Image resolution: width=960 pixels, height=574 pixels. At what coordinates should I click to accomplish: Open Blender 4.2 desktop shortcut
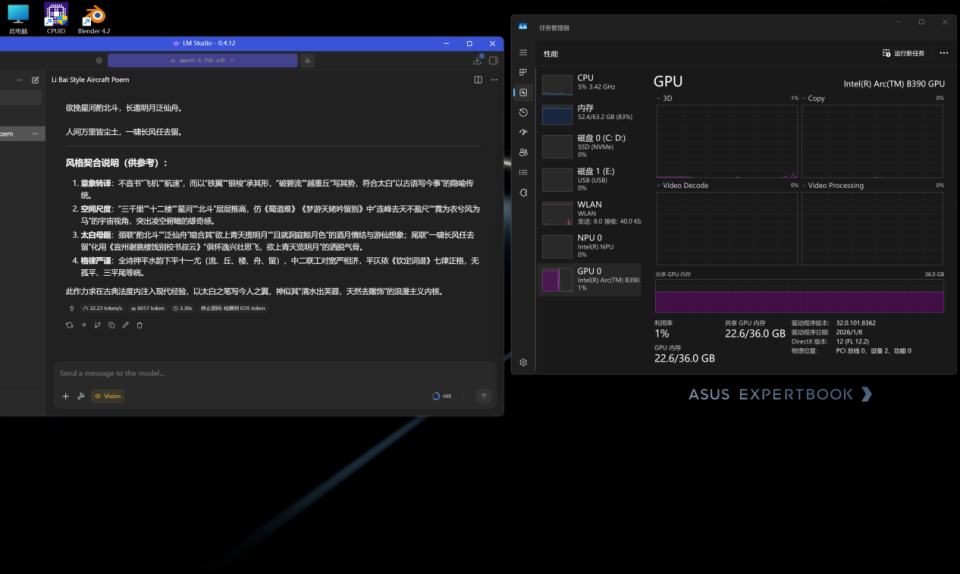point(94,18)
